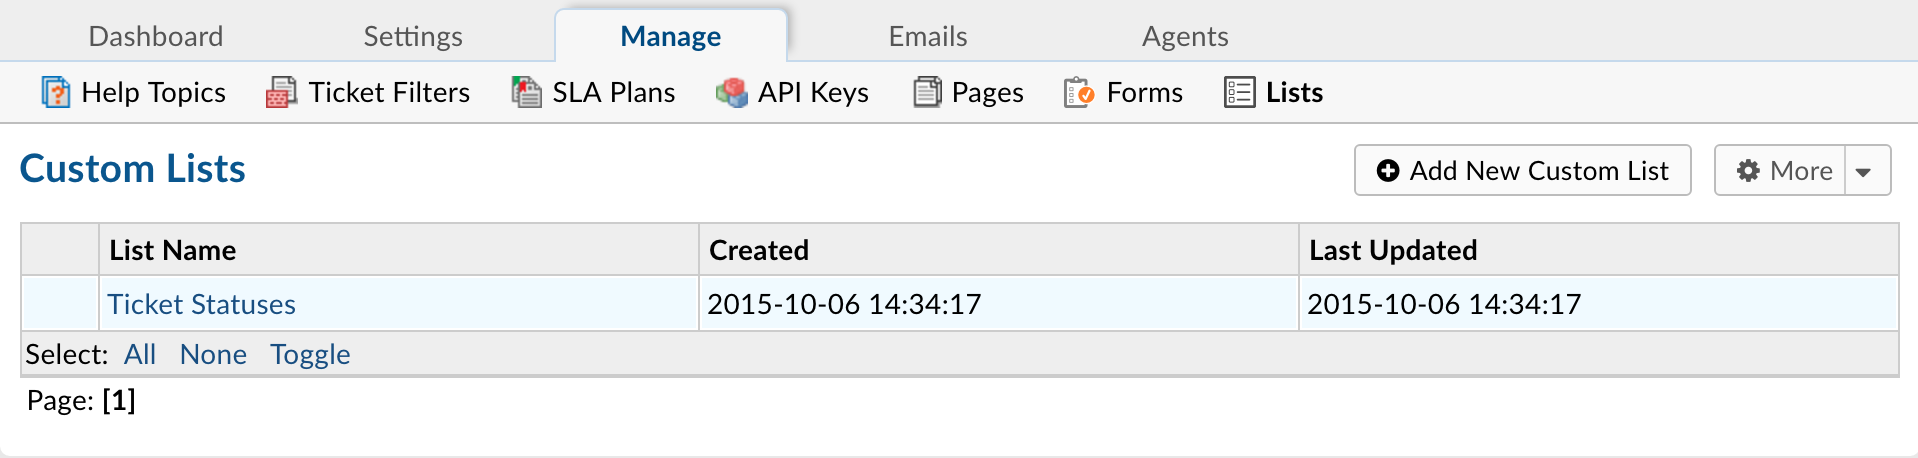Open the Dashboard tab

[156, 37]
